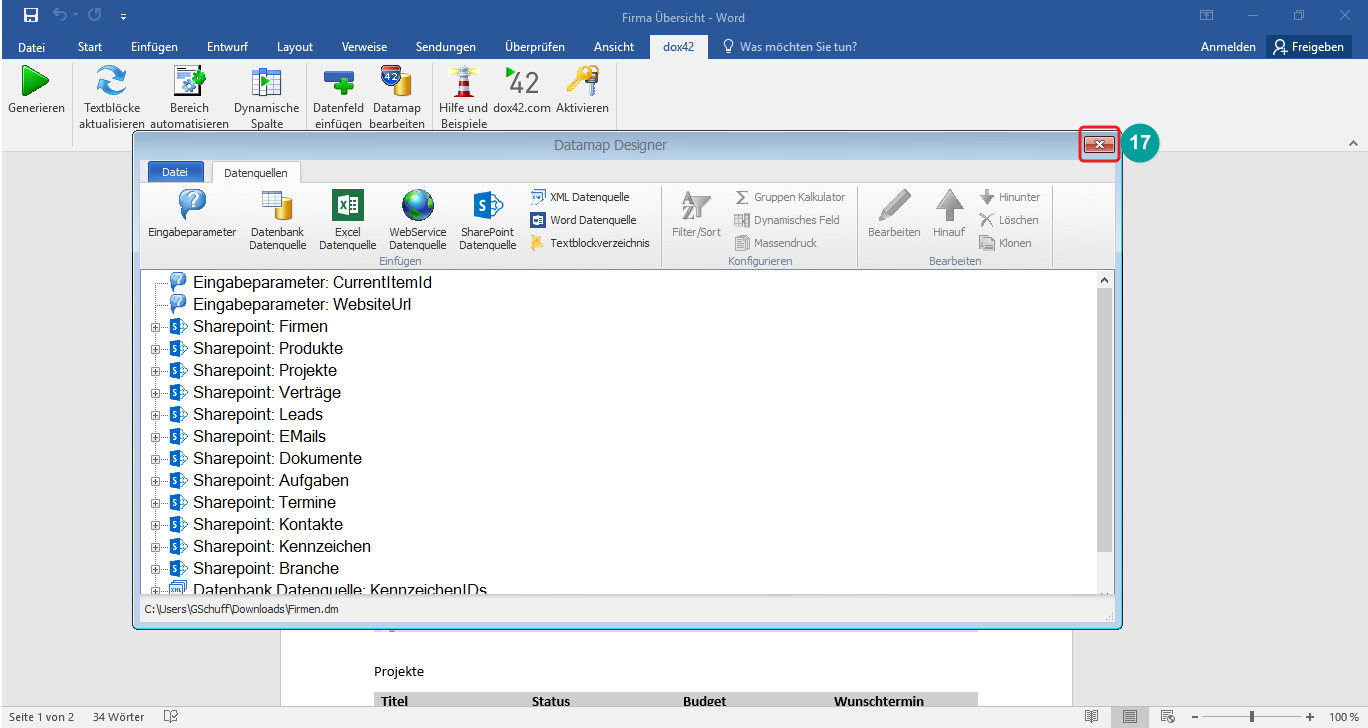
Task: Insert a Datenbank Datenquelle
Action: point(277,219)
